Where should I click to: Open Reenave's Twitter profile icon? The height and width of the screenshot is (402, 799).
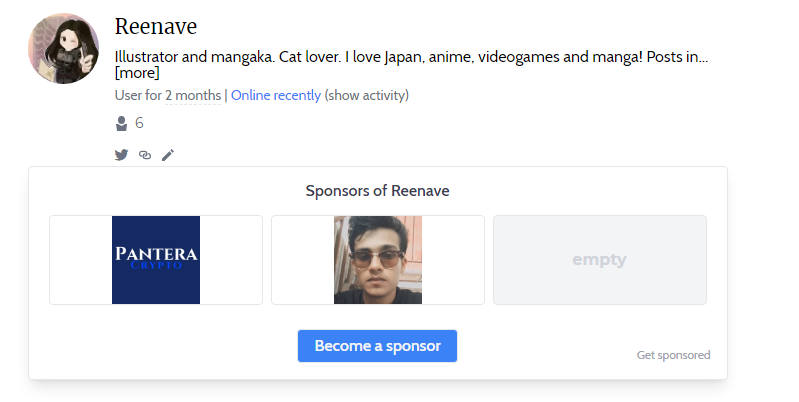click(121, 155)
